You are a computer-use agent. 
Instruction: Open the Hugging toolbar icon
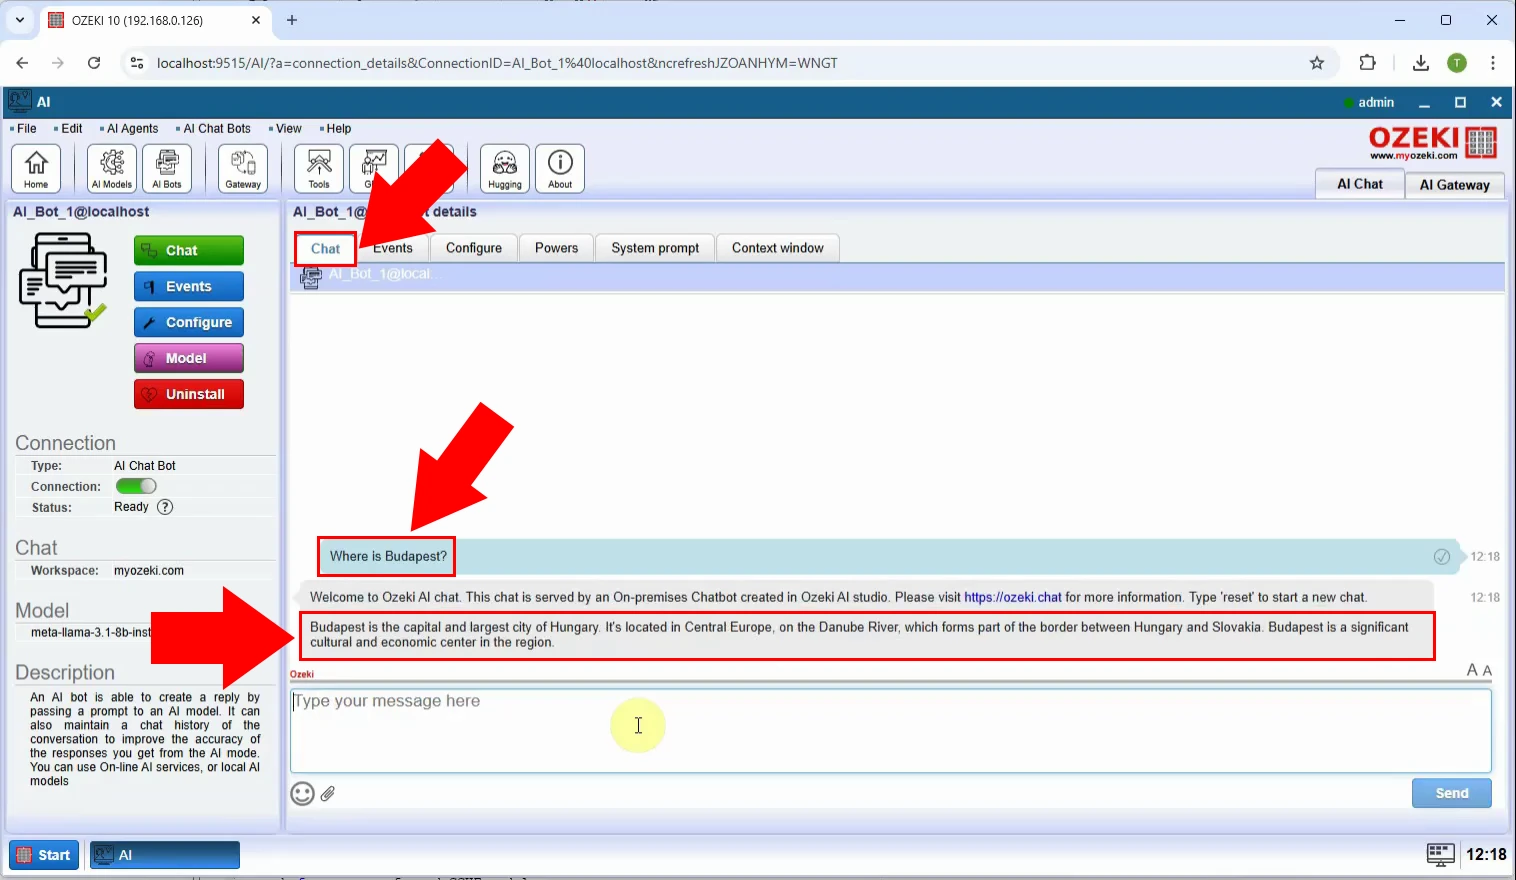(505, 168)
